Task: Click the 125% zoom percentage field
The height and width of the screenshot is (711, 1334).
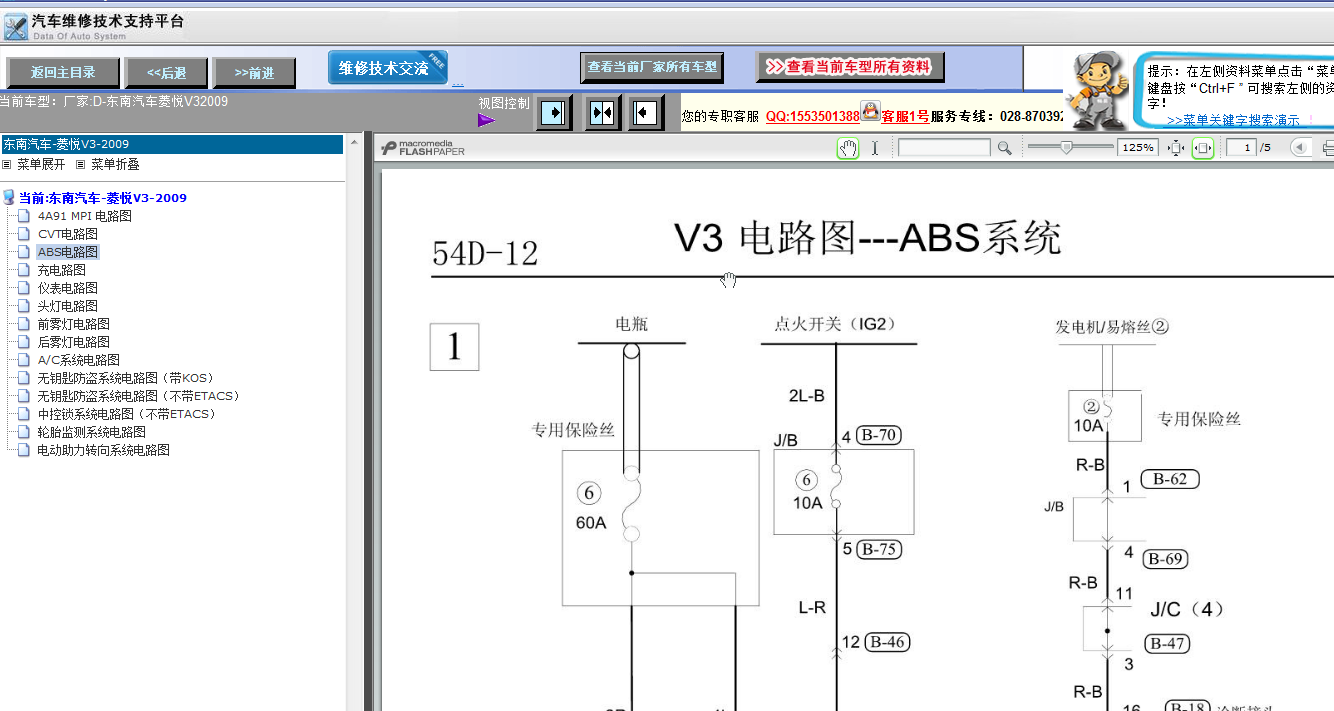Action: click(1137, 148)
